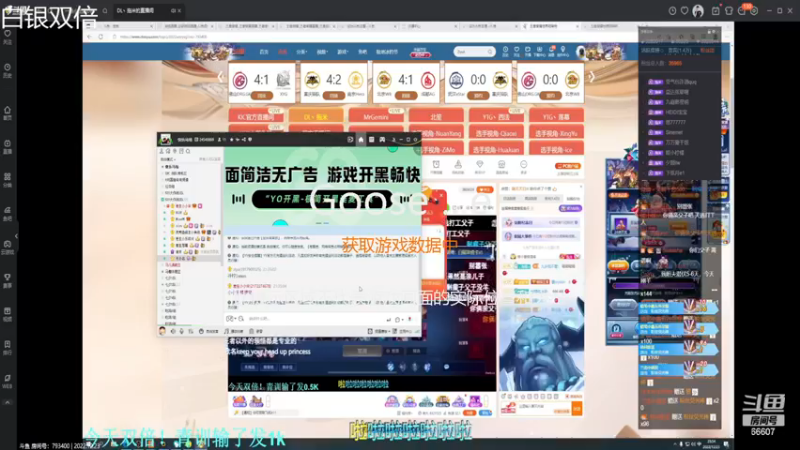This screenshot has height=450, width=800.
Task: Click the search magnifier beside the room tab
Action: pos(105,11)
